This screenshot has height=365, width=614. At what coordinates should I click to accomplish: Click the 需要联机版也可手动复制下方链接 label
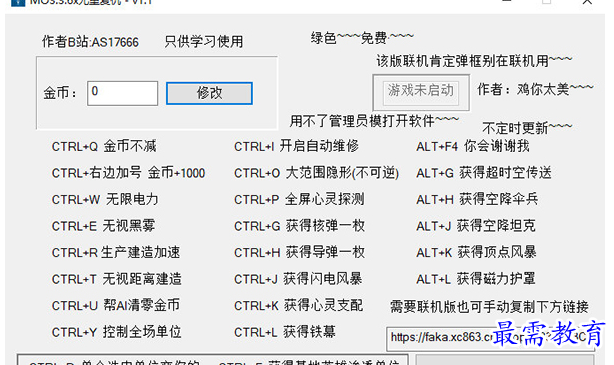coord(489,307)
